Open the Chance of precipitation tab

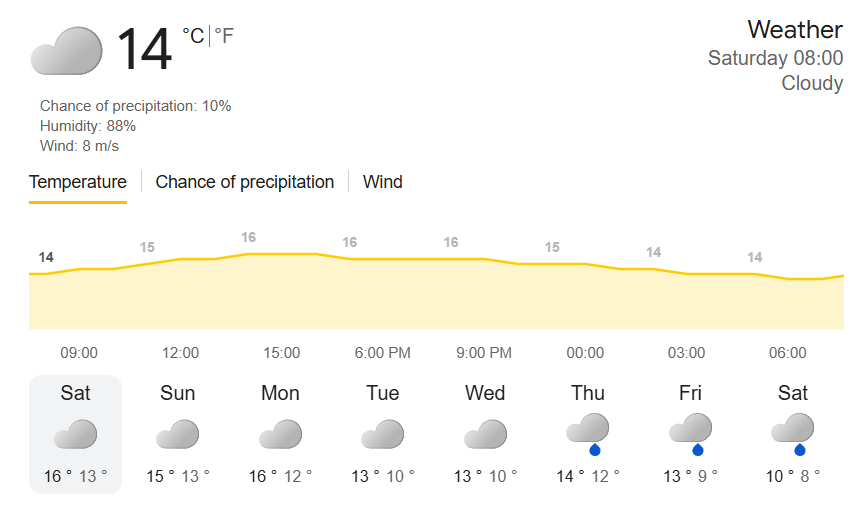tap(244, 182)
